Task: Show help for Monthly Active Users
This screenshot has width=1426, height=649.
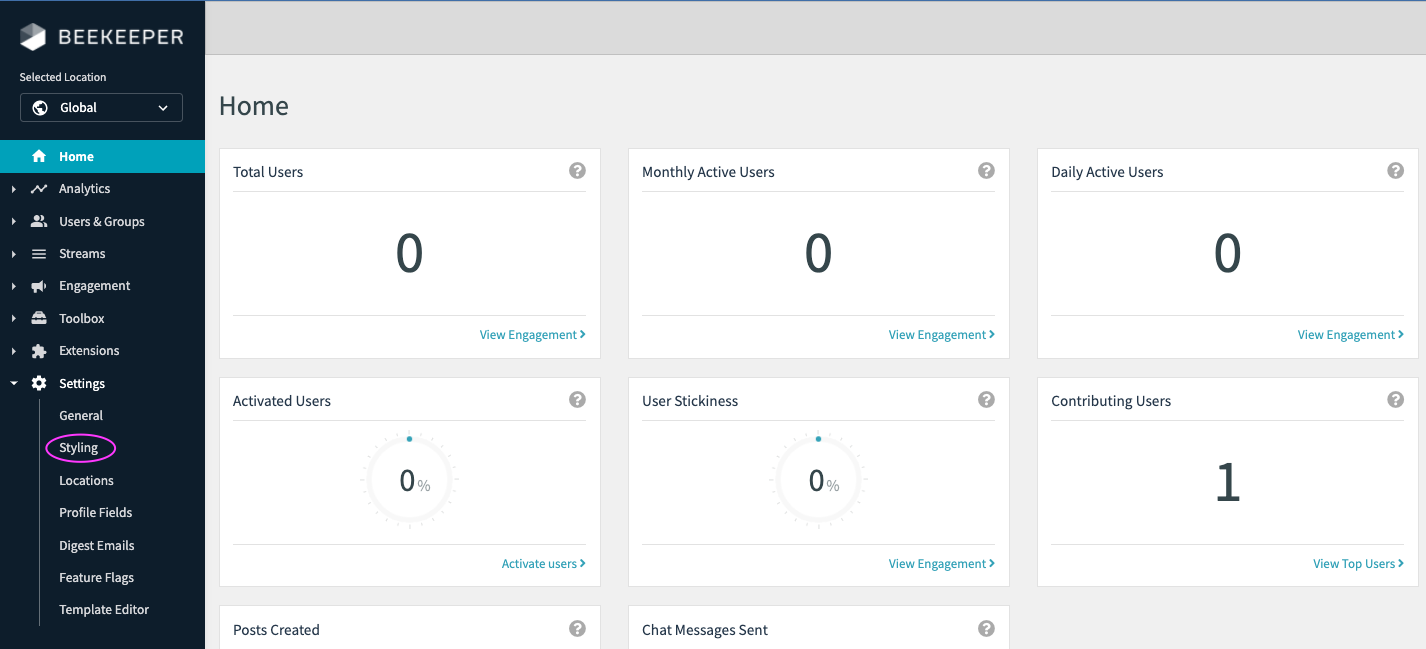Action: coord(986,171)
